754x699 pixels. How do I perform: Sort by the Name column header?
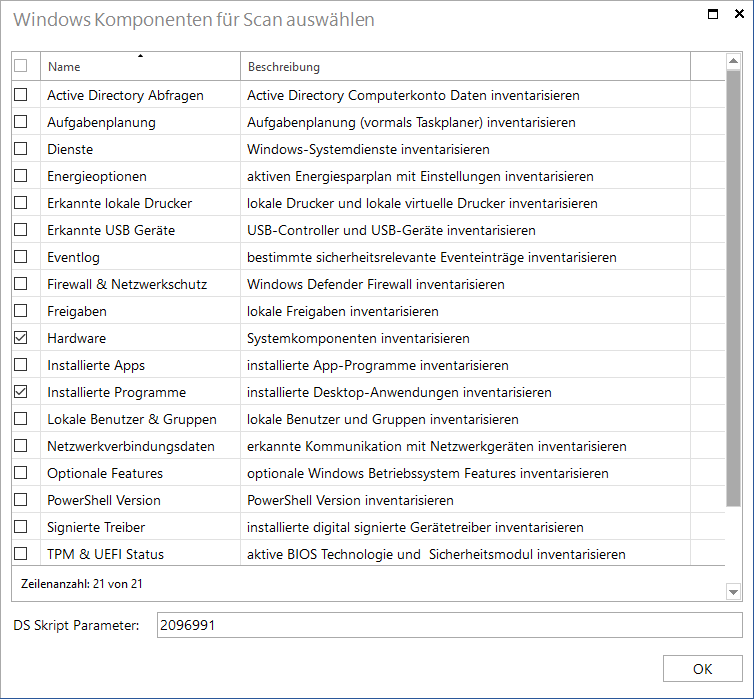tap(140, 66)
